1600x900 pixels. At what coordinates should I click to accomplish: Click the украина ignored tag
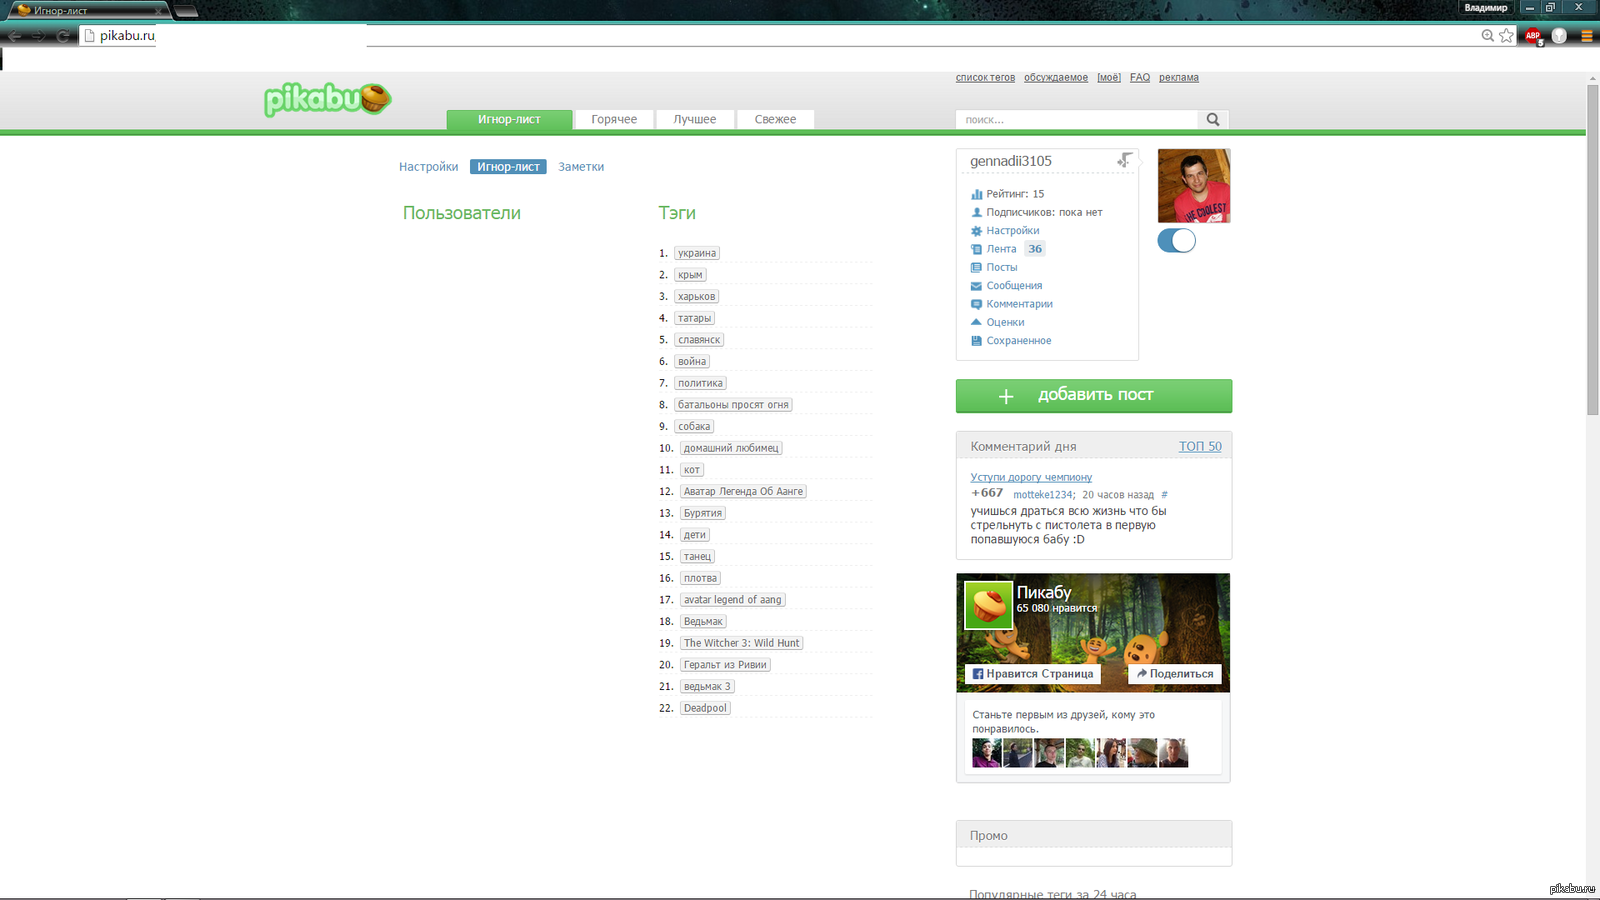(697, 254)
